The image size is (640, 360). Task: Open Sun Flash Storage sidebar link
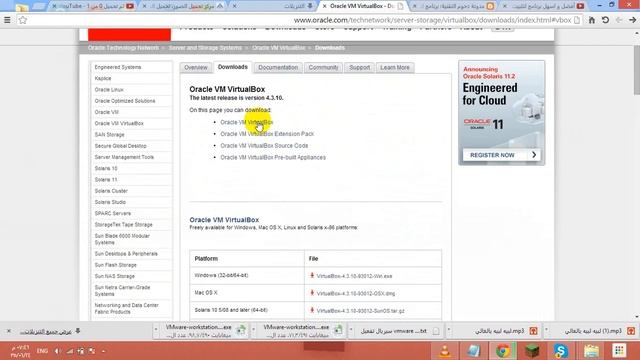pos(116,265)
